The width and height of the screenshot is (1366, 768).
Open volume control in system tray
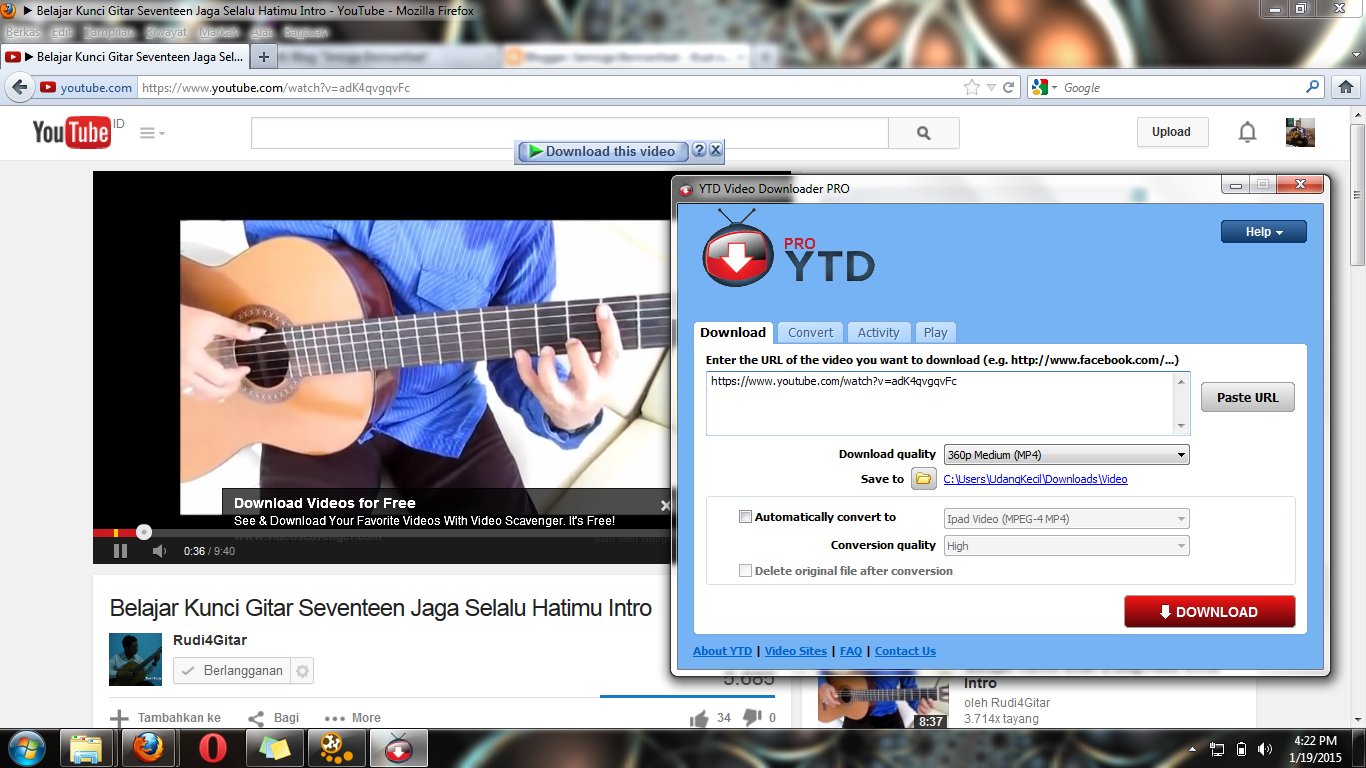(1265, 748)
